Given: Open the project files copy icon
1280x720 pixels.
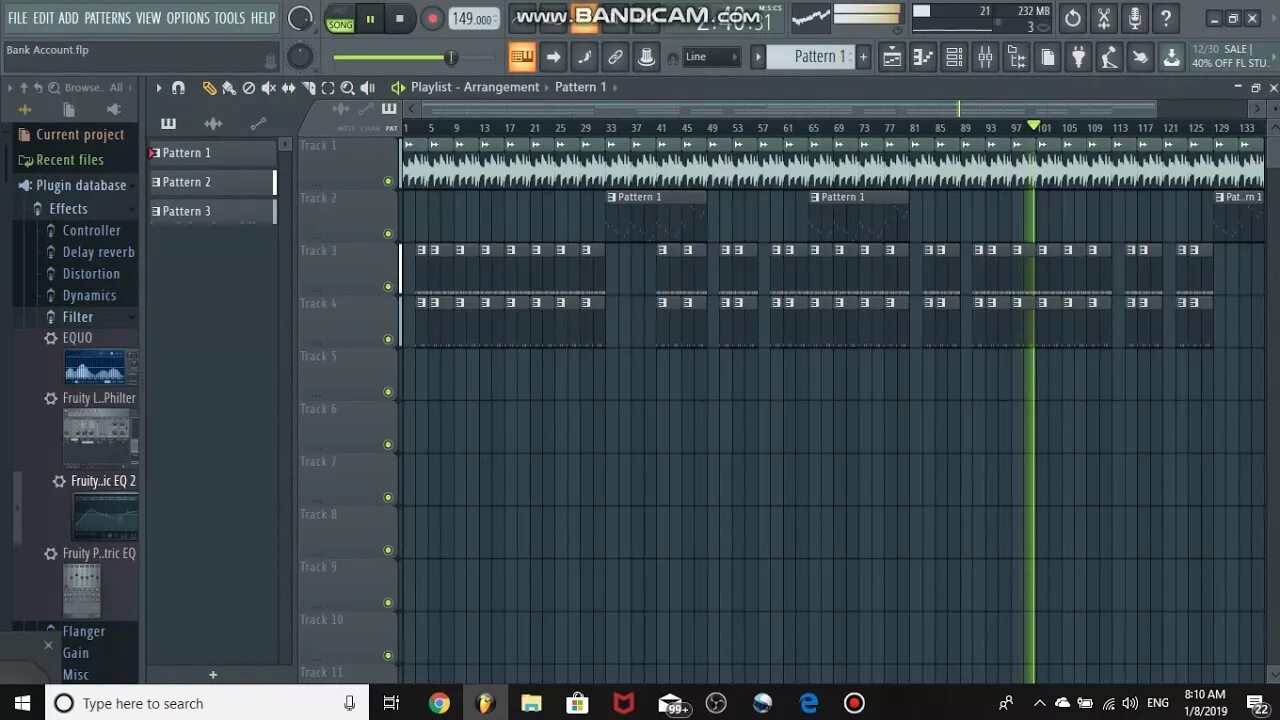Looking at the screenshot, I should click(x=1047, y=57).
